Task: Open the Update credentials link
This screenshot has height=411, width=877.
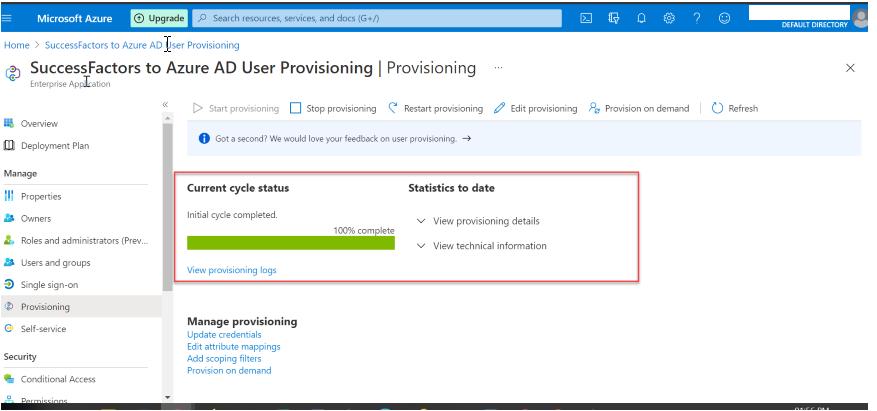Action: click(x=224, y=335)
